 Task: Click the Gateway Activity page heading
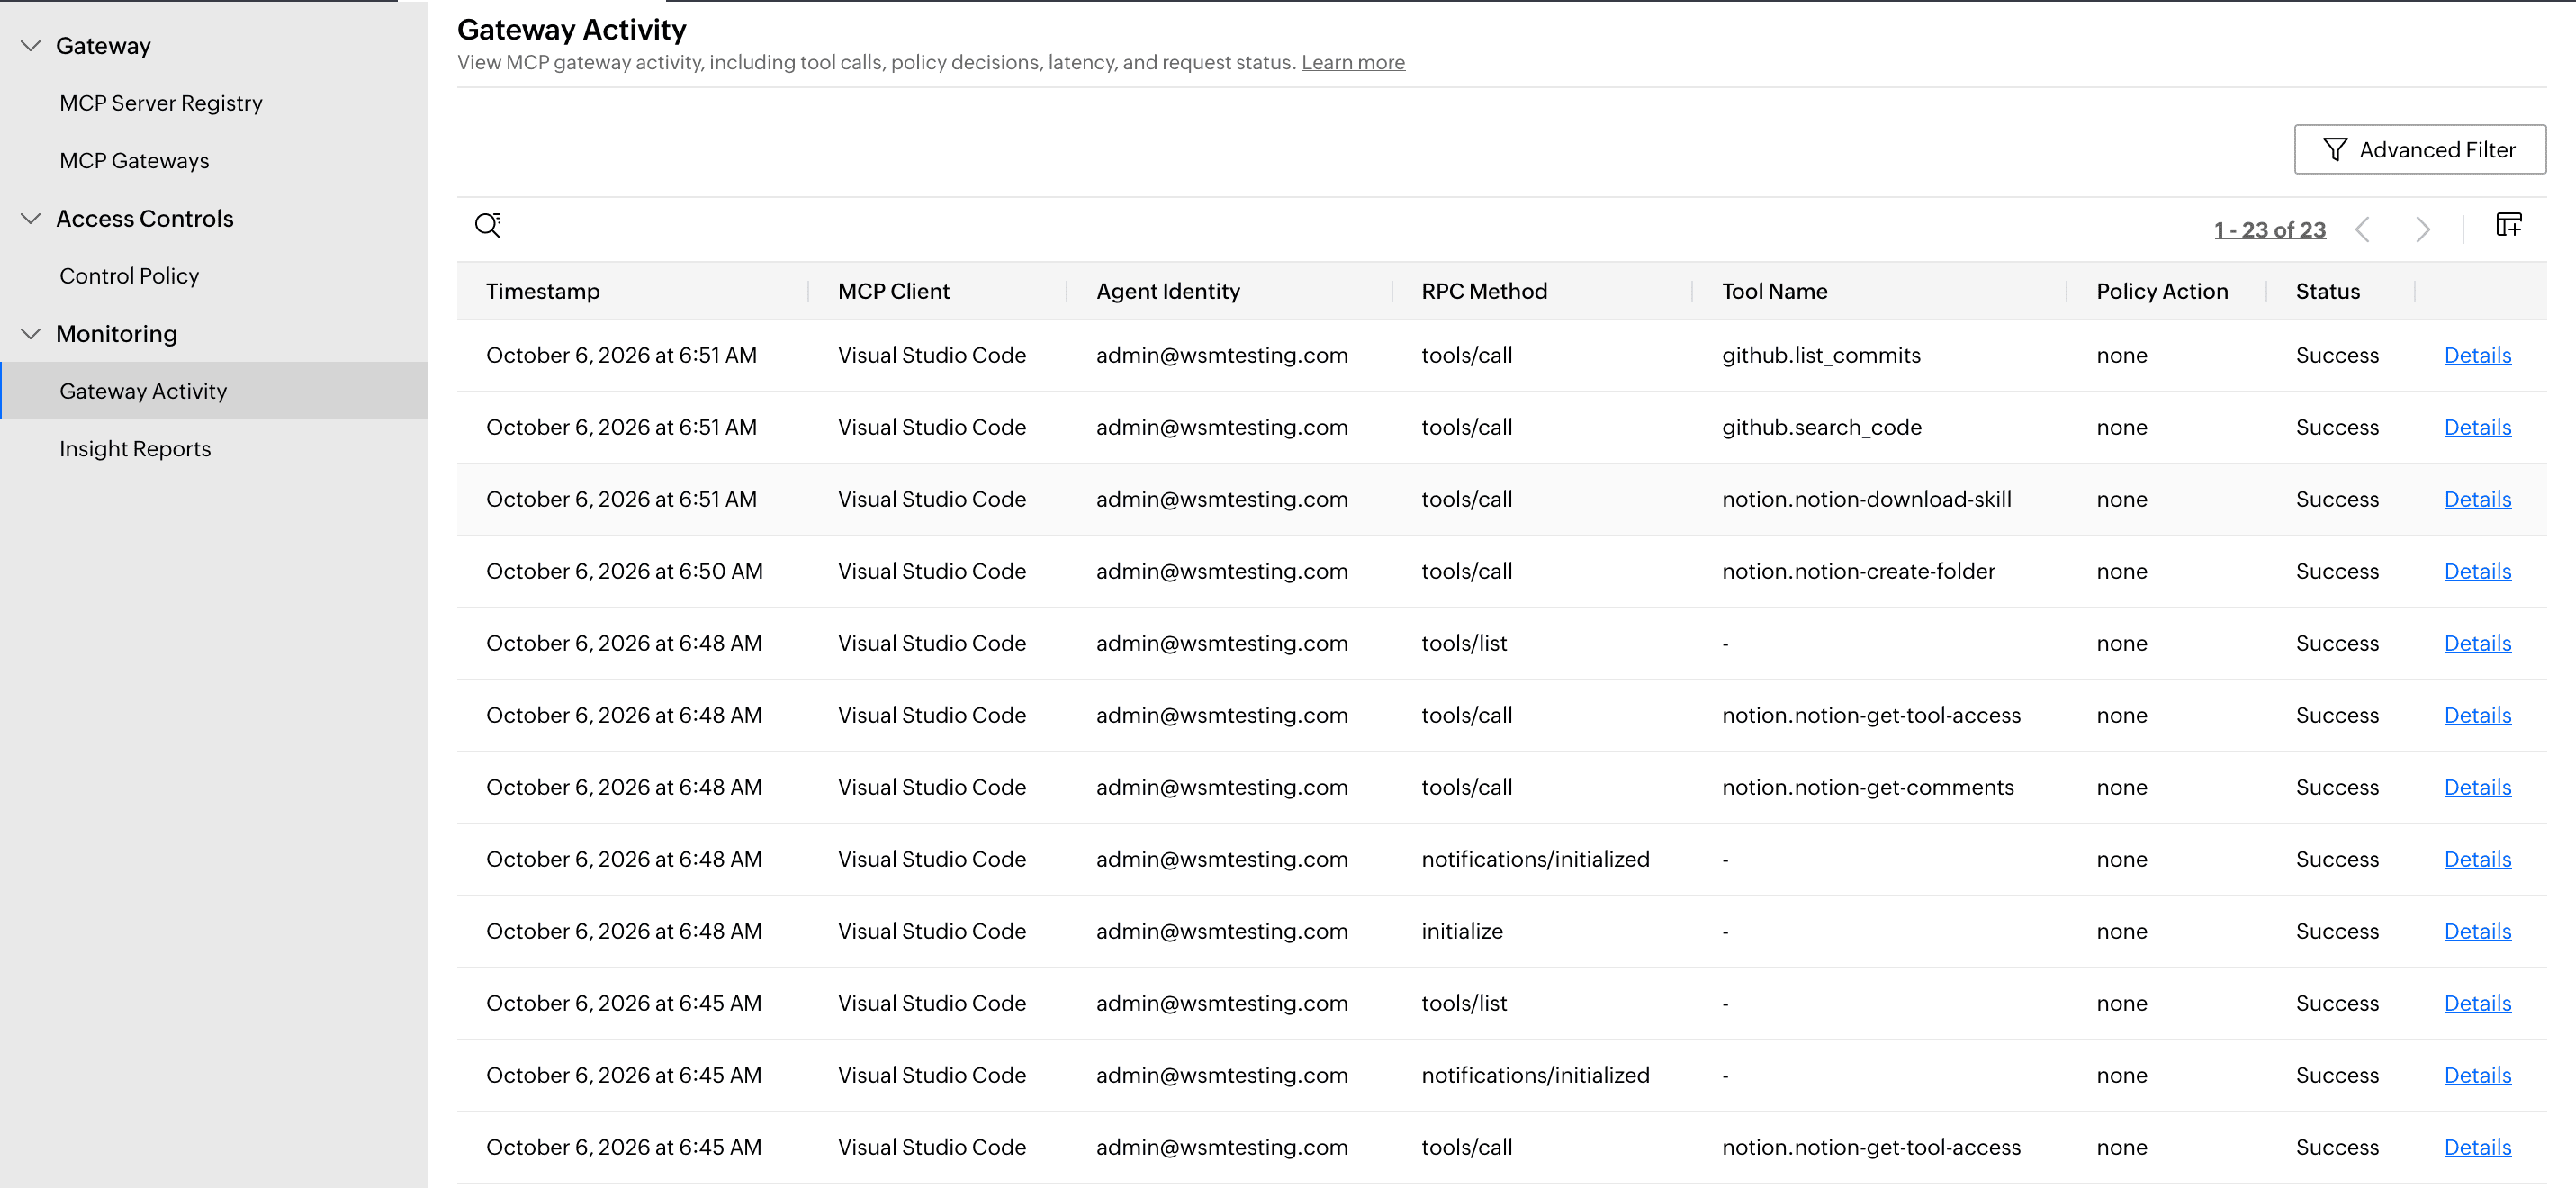point(571,30)
